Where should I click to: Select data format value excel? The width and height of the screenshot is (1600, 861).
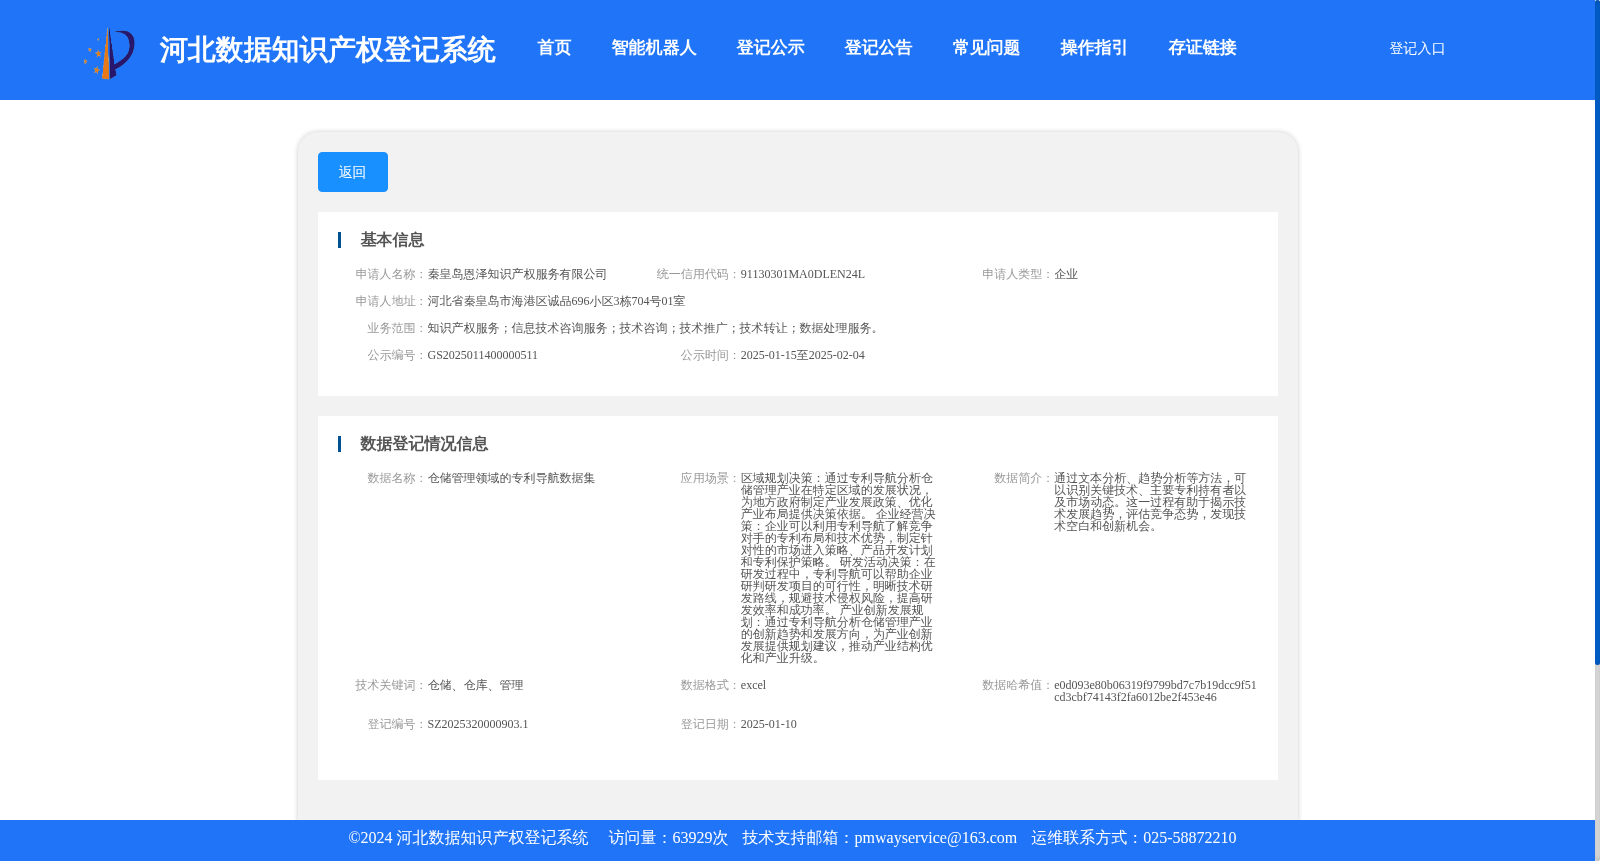coord(753,685)
